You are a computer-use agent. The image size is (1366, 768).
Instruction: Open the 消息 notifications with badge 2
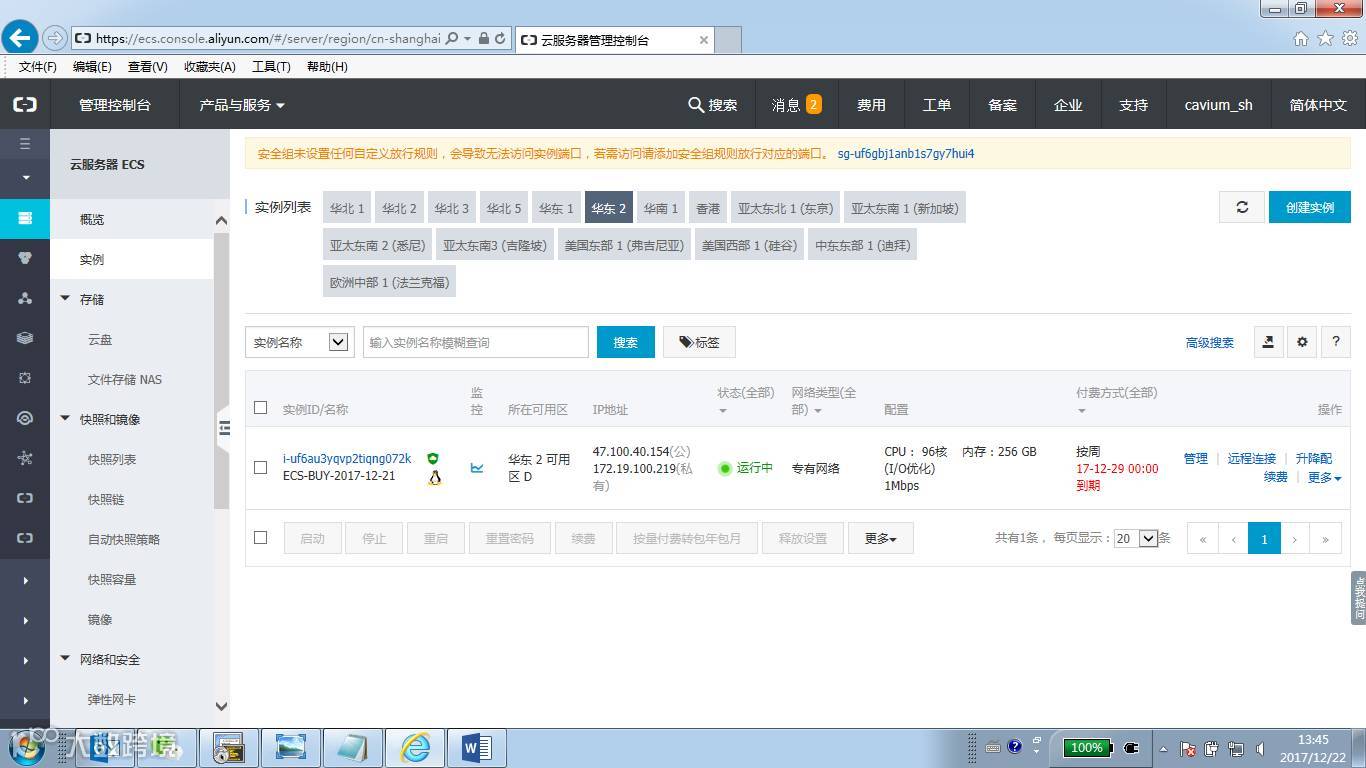point(796,104)
